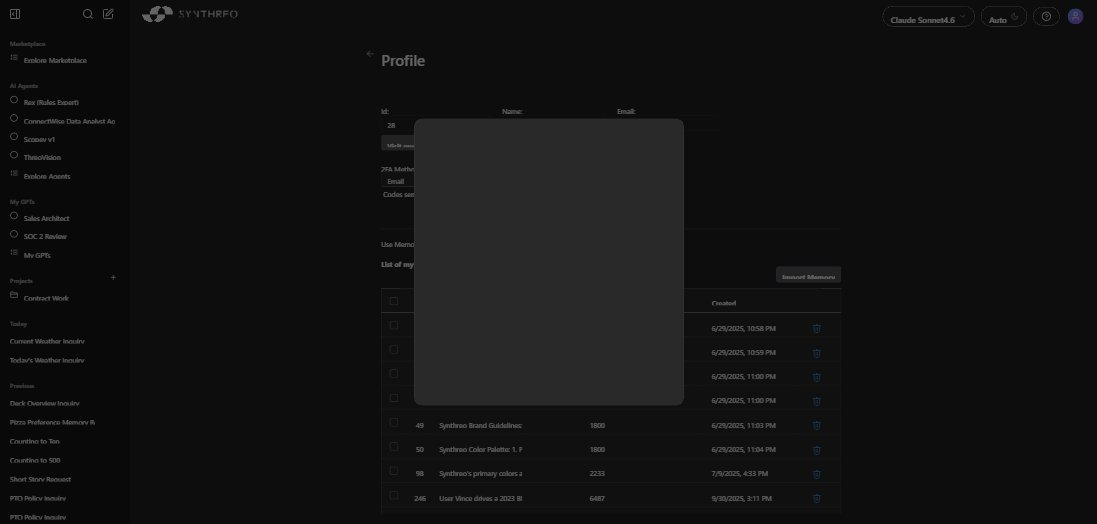Viewport: 1097px width, 524px height.
Task: Check the box for memory 98
Action: click(394, 470)
